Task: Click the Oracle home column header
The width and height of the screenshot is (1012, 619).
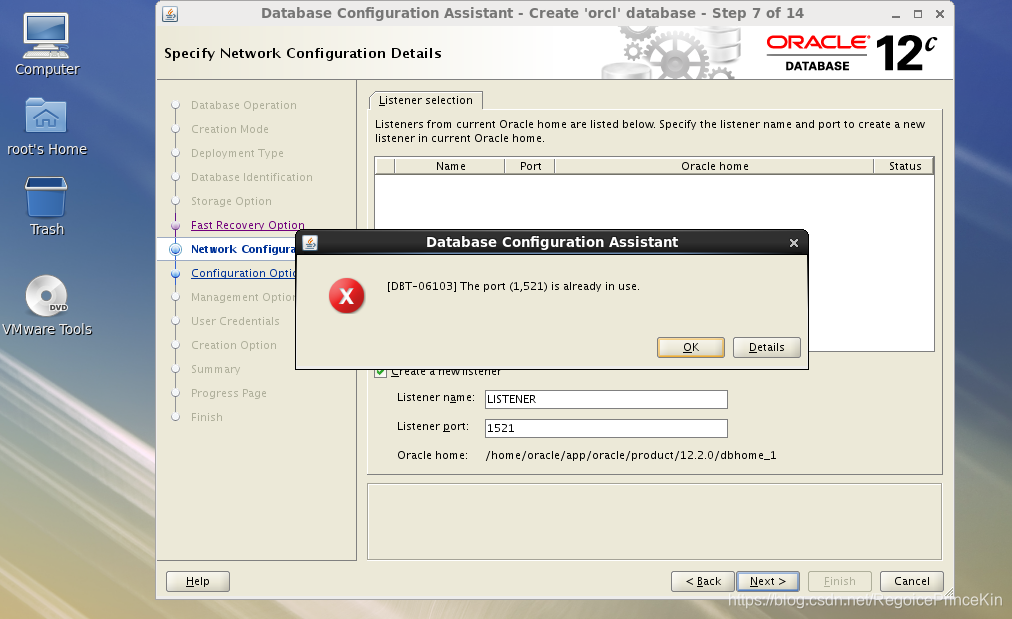Action: pyautogui.click(x=714, y=166)
